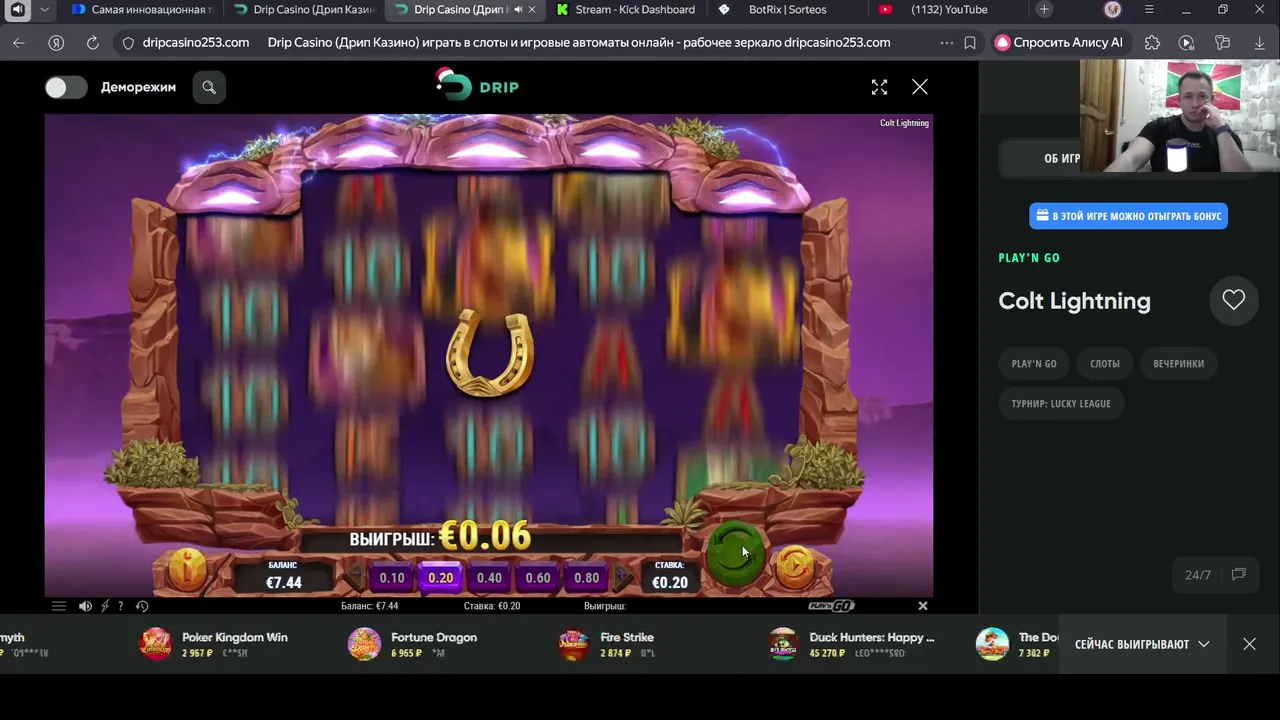1280x720 pixels.
Task: Go to the Drip logo home link
Action: click(478, 86)
